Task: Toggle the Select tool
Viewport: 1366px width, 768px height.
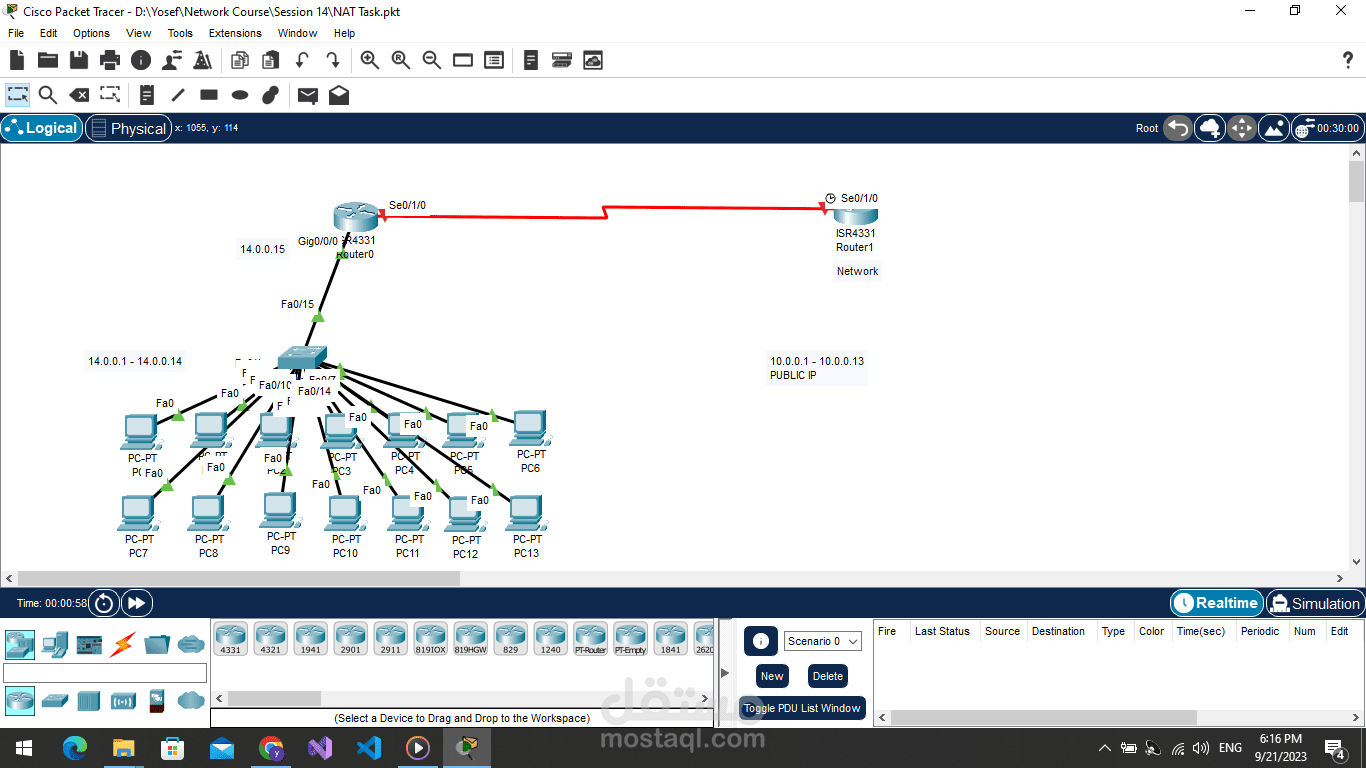Action: click(x=18, y=95)
